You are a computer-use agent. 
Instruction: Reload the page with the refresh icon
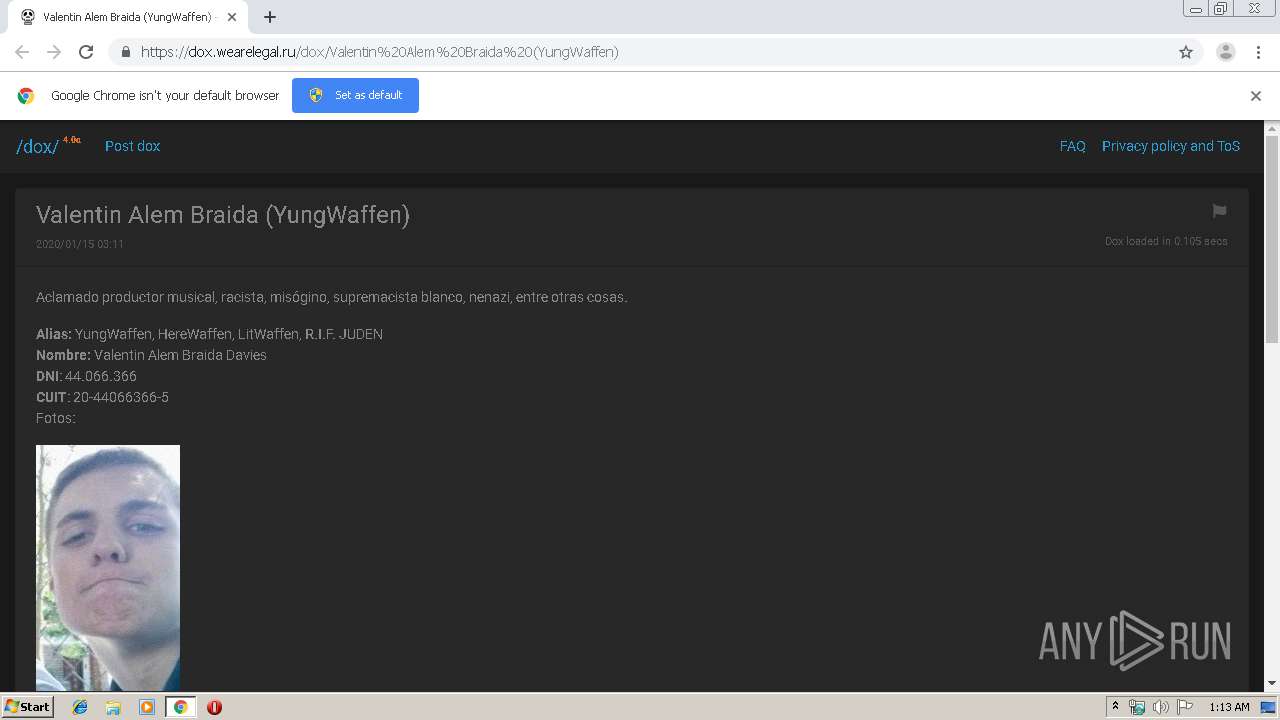click(x=86, y=52)
